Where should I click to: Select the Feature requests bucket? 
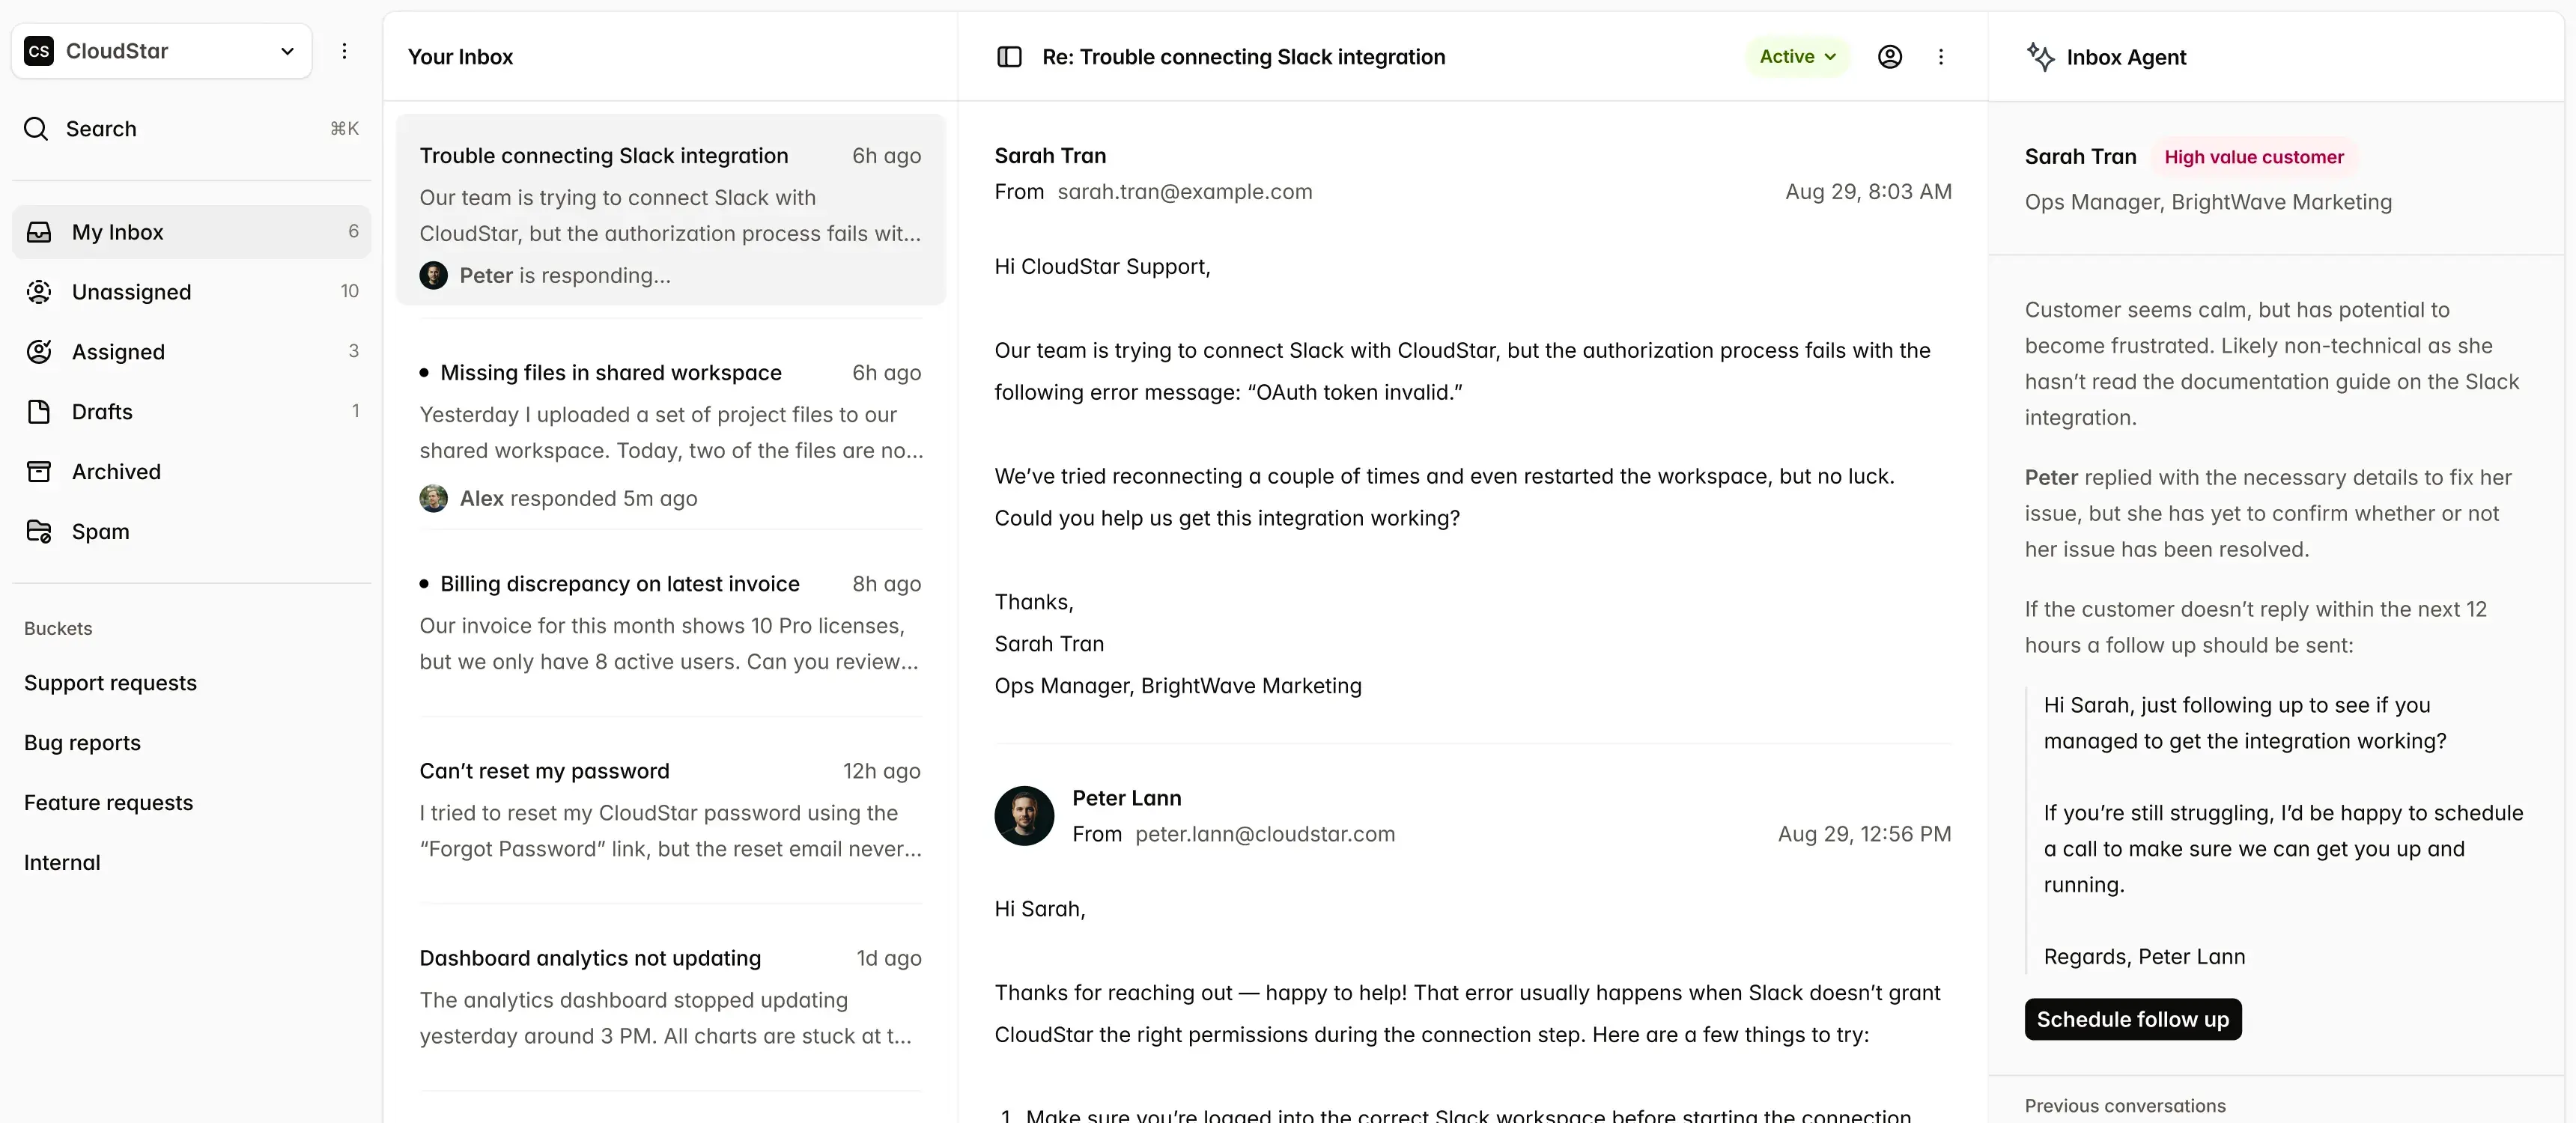[x=108, y=802]
